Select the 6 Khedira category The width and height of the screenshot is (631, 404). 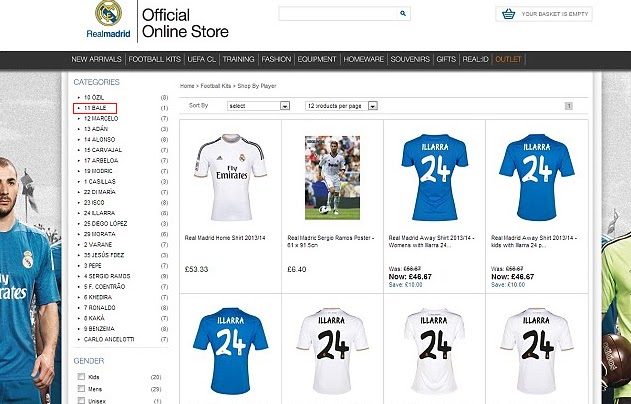tap(98, 297)
